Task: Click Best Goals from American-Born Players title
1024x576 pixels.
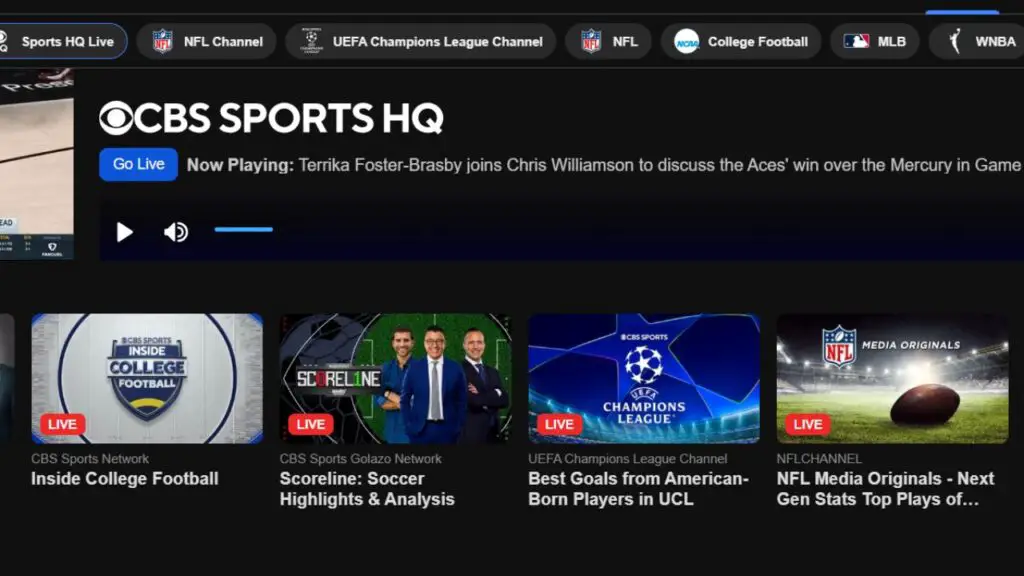Action: pyautogui.click(x=638, y=489)
